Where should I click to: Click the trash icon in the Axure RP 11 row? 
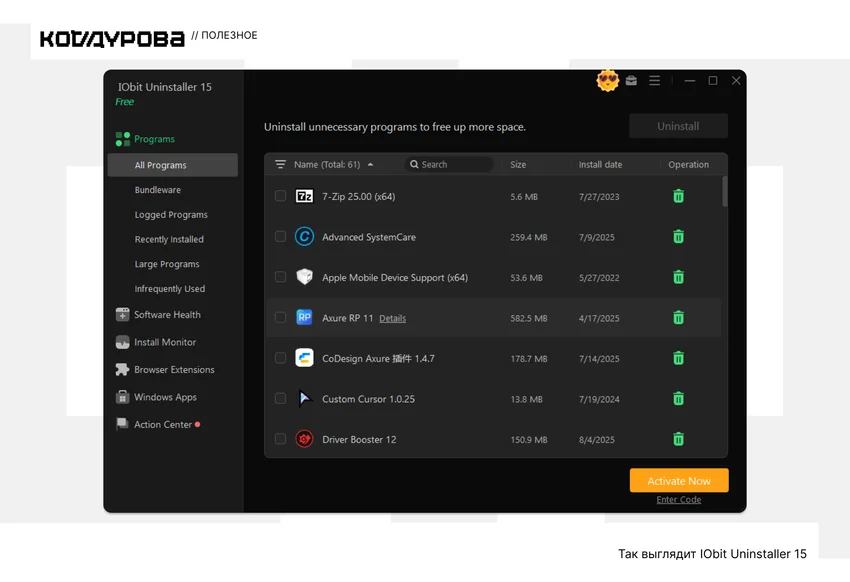point(678,318)
